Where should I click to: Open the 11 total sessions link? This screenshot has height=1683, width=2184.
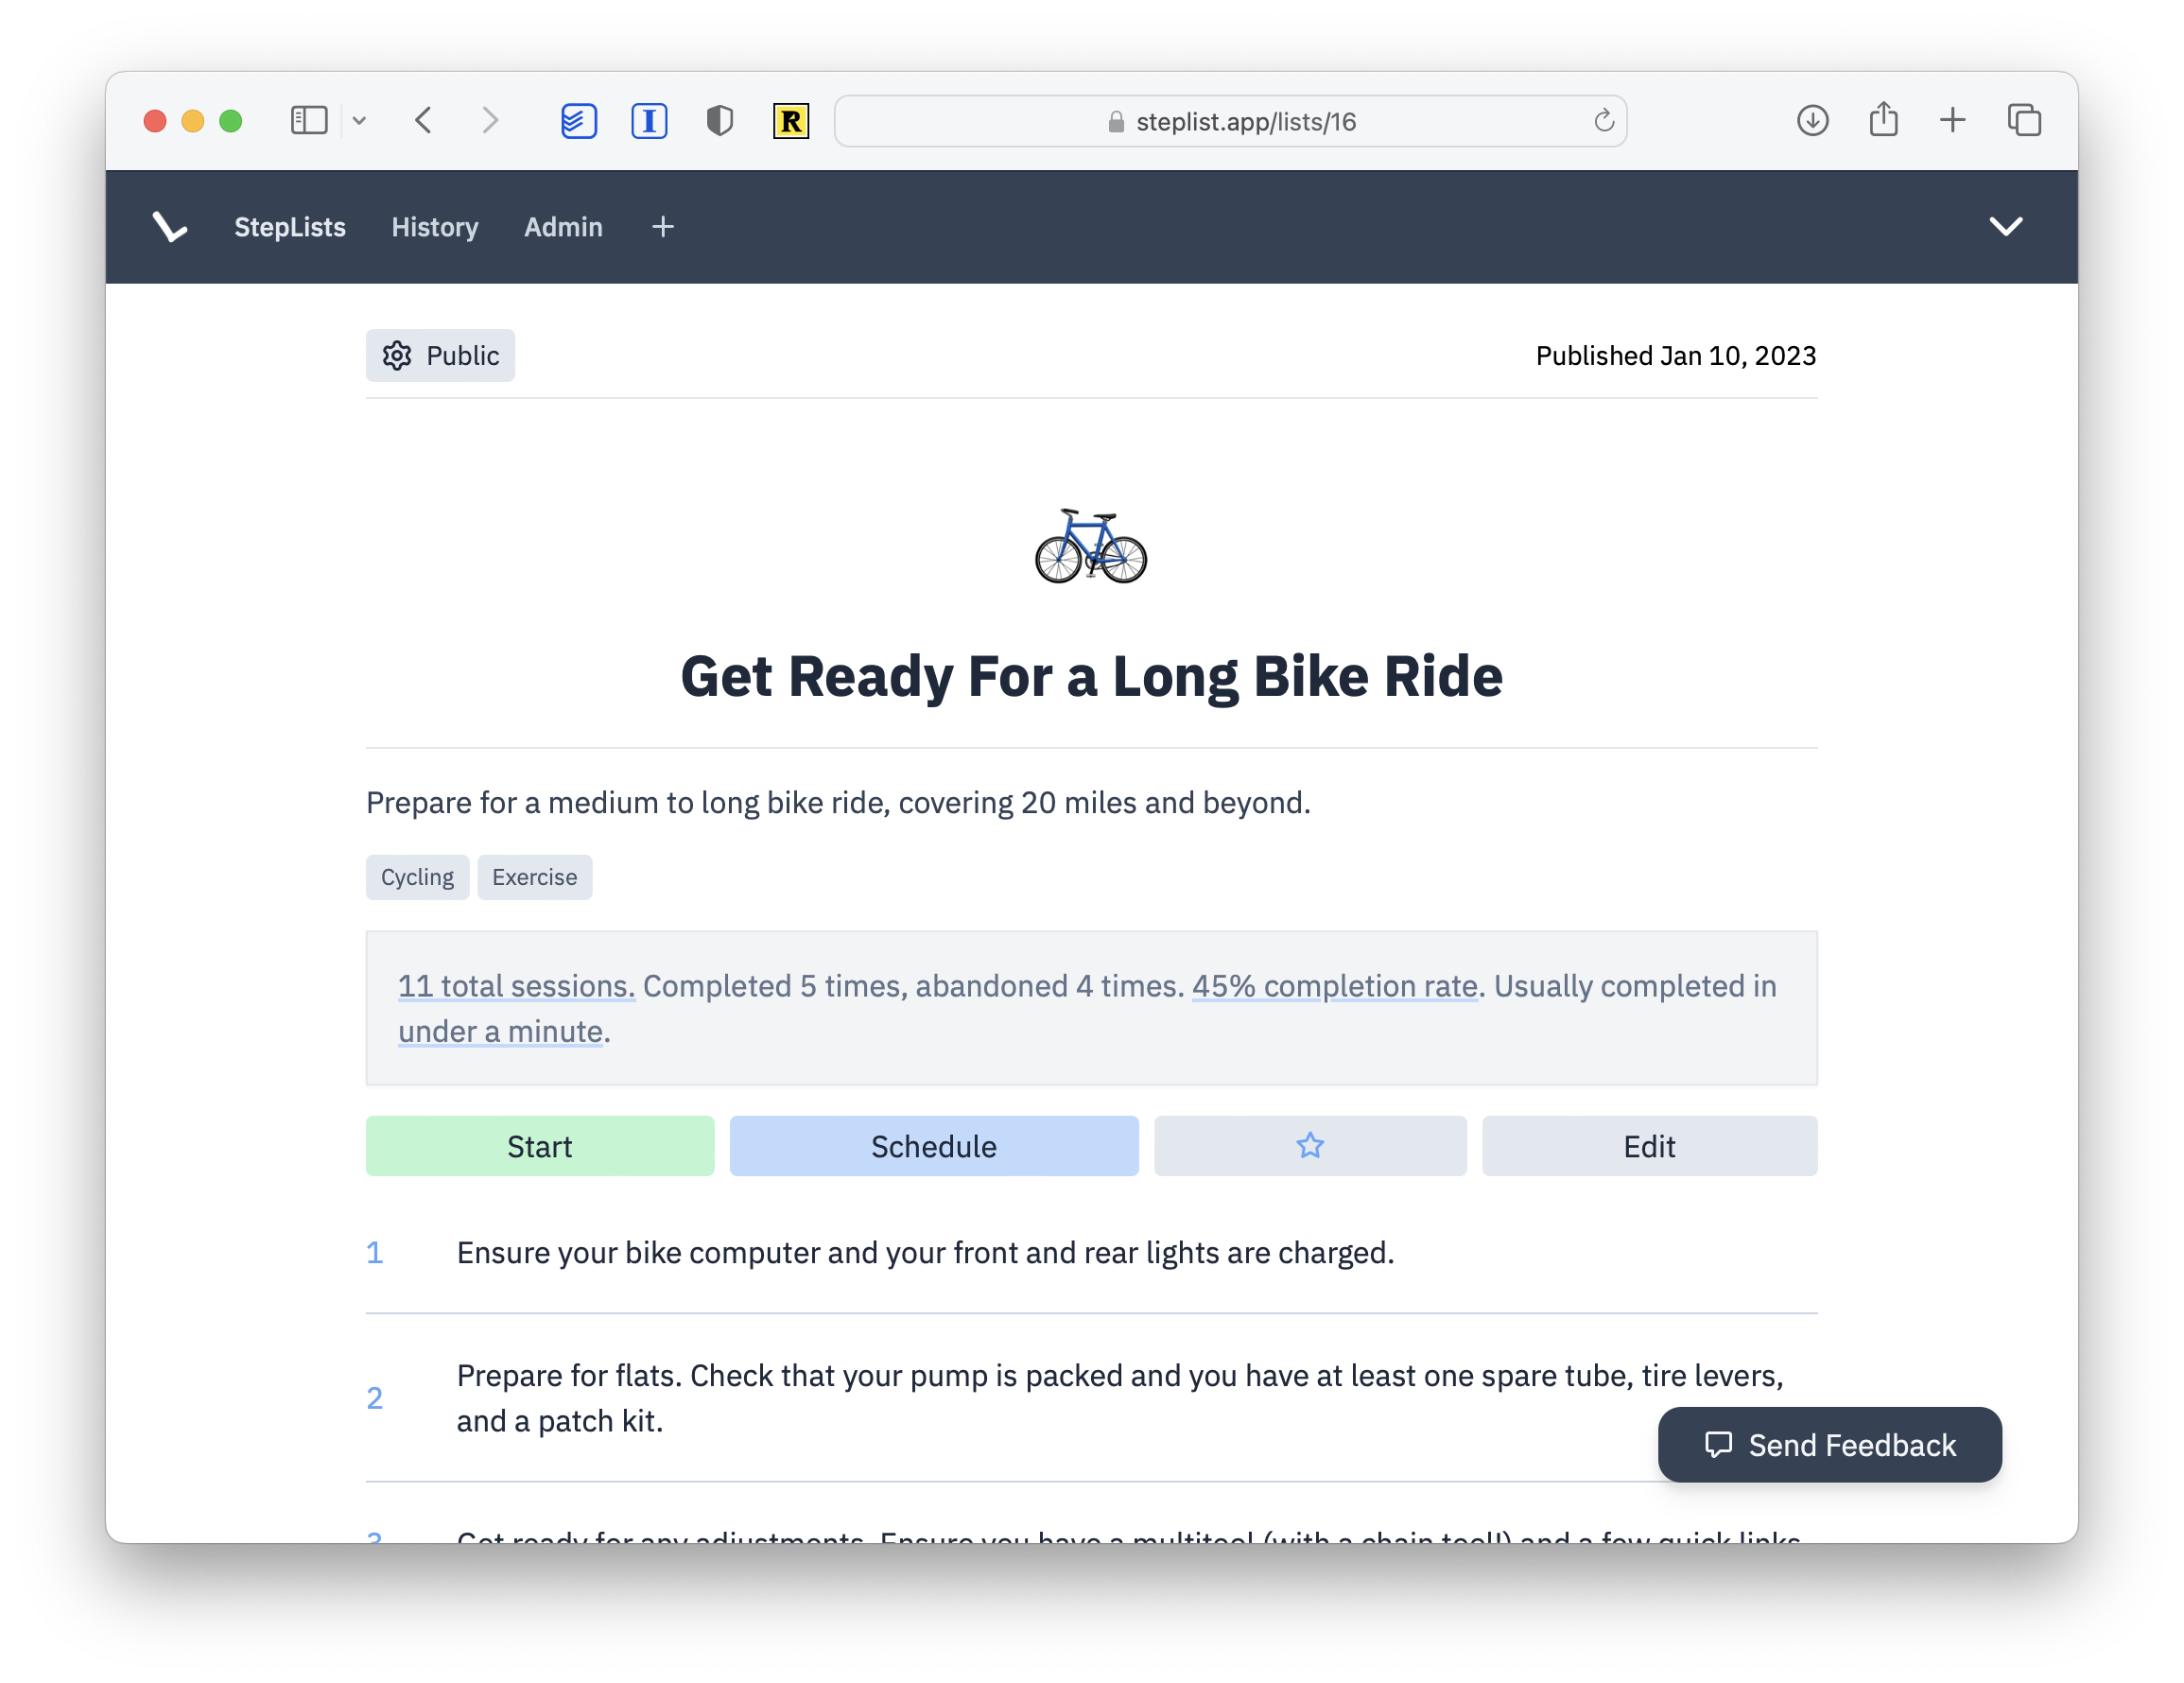click(x=516, y=986)
